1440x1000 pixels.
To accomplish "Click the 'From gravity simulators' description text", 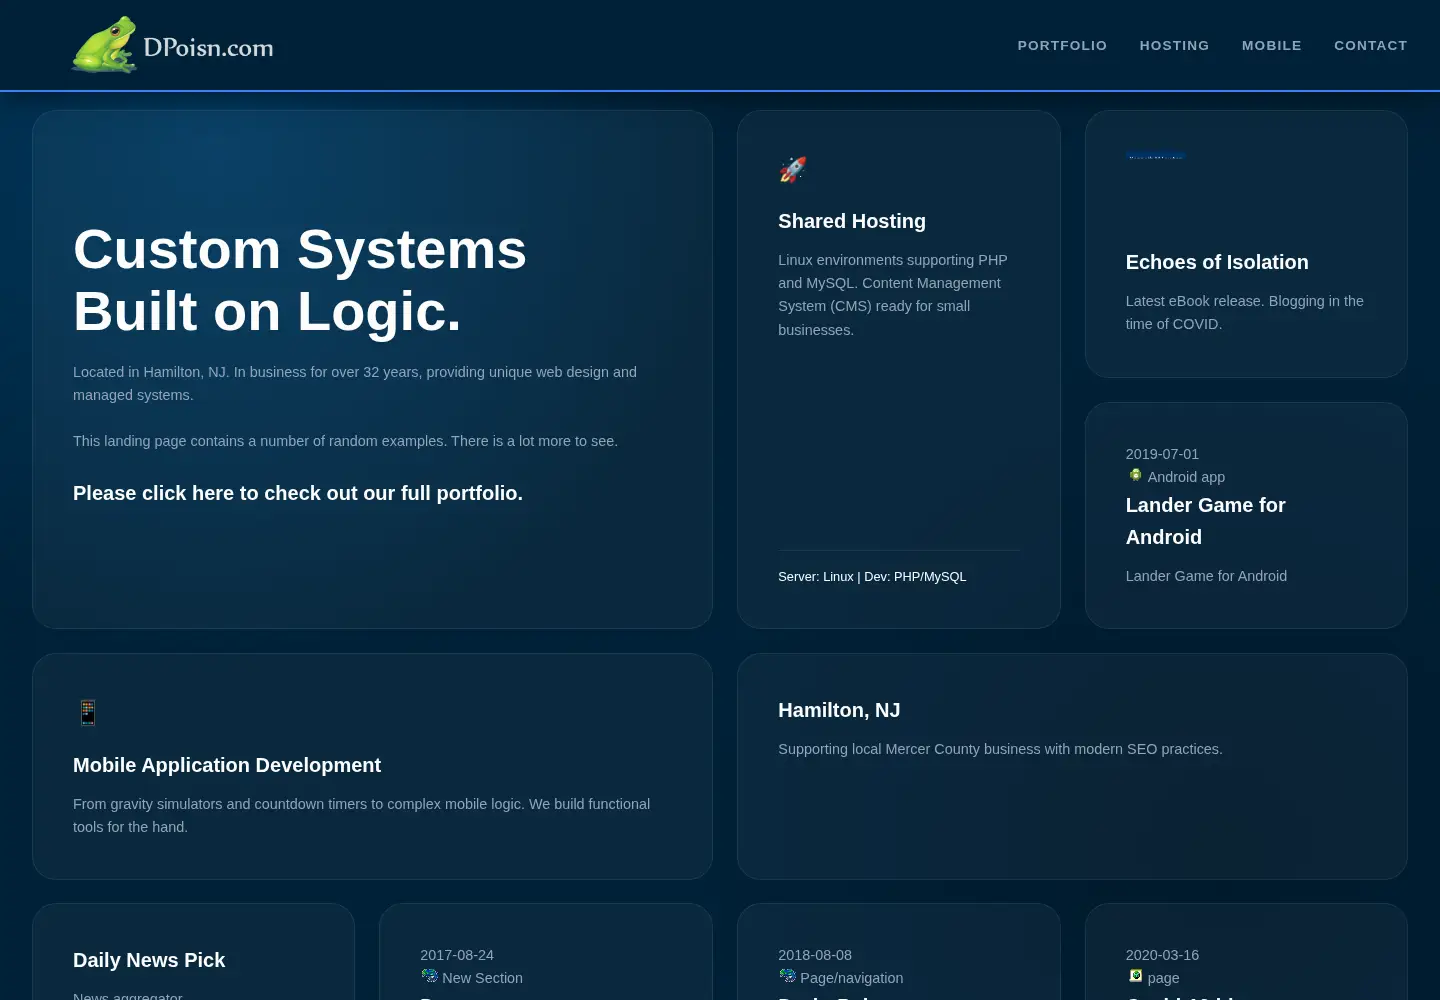I will (362, 815).
